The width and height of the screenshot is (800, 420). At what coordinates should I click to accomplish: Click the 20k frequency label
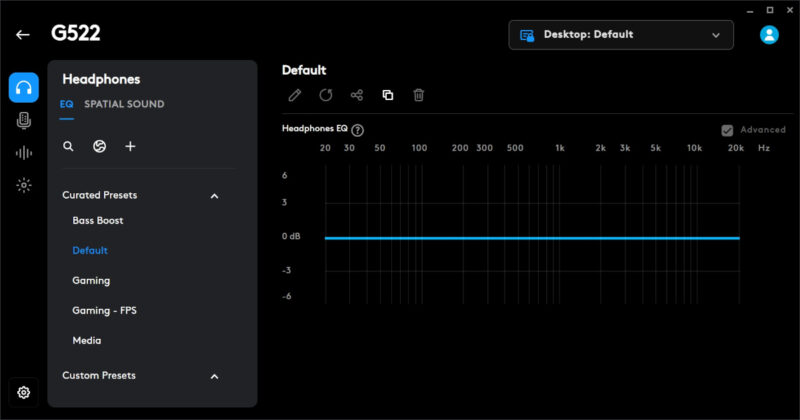pos(736,148)
